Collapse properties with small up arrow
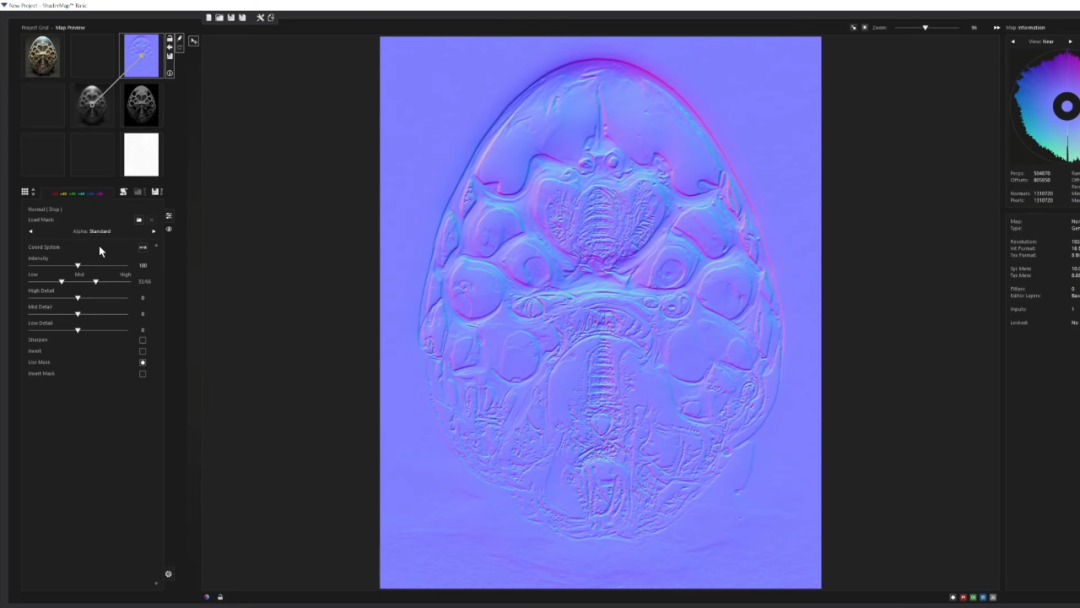1080x608 pixels. coord(156,246)
